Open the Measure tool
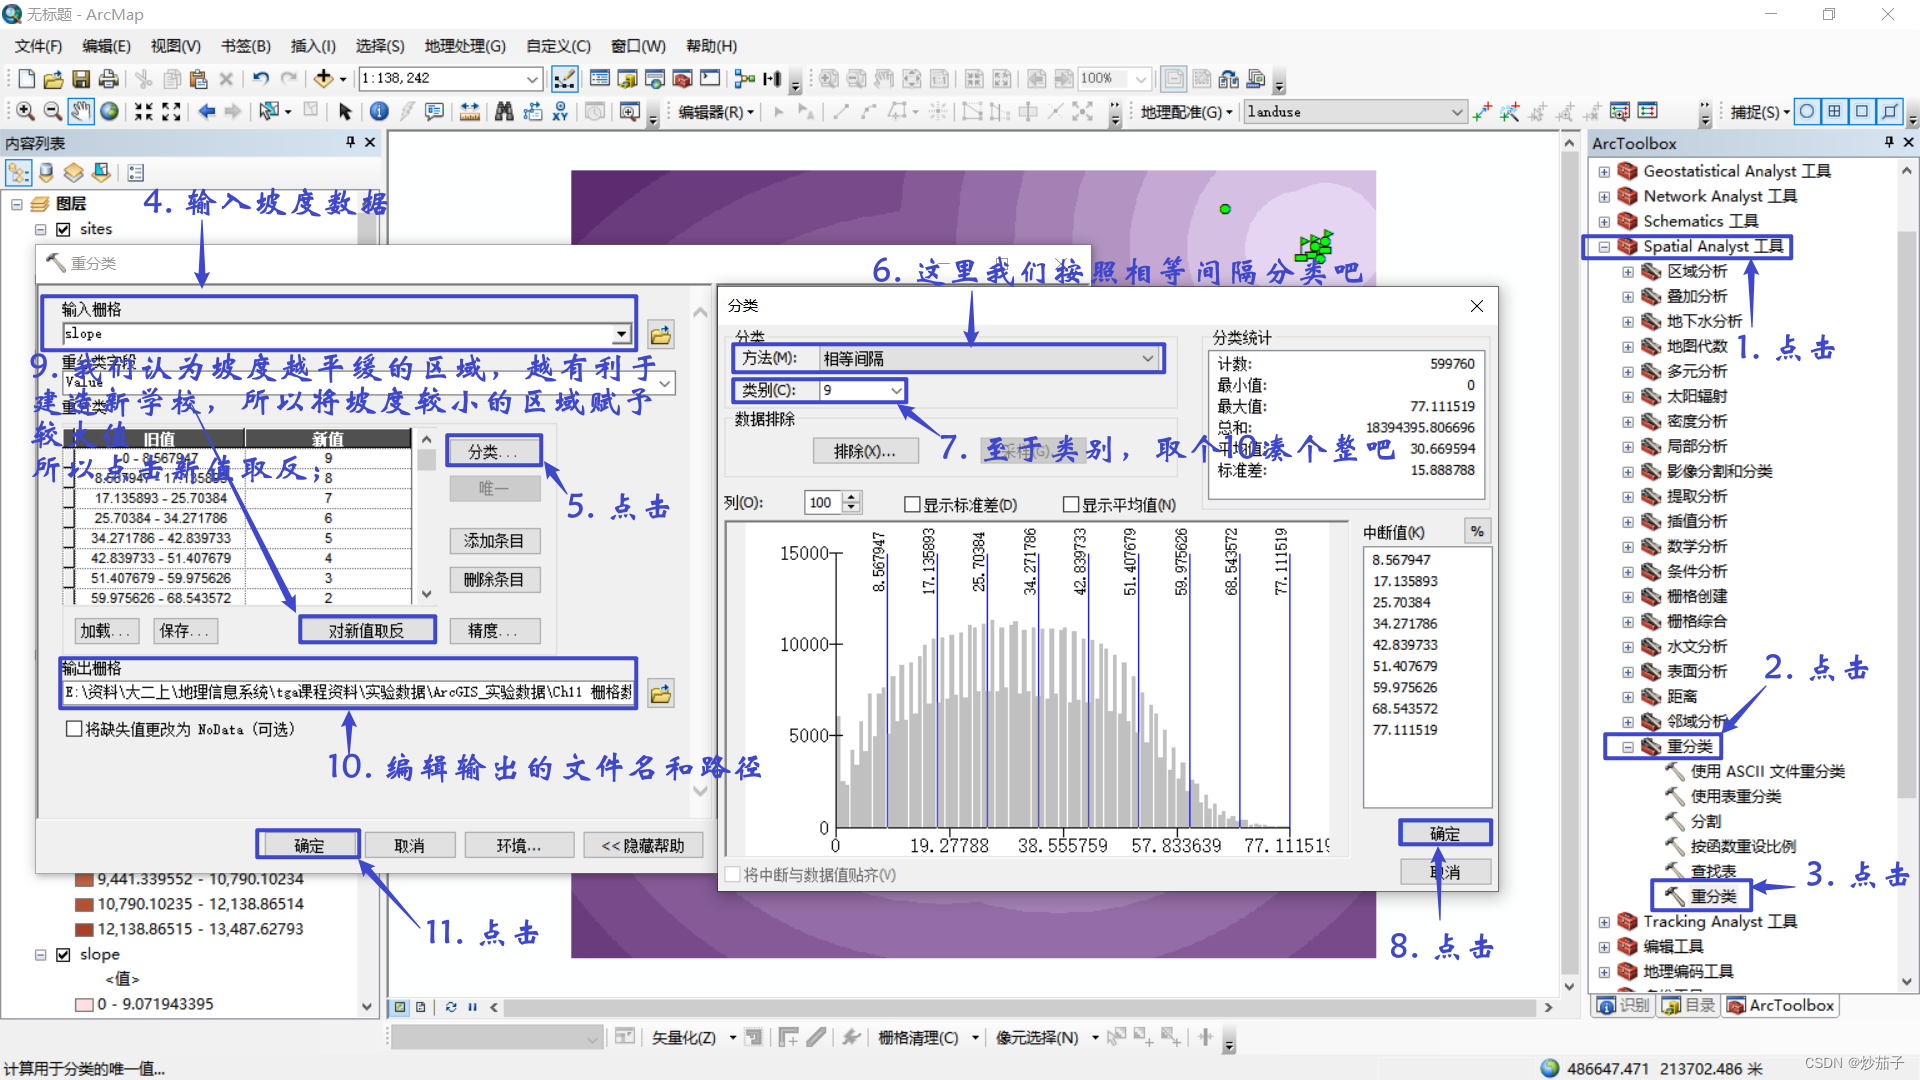1920x1080 pixels. (469, 111)
